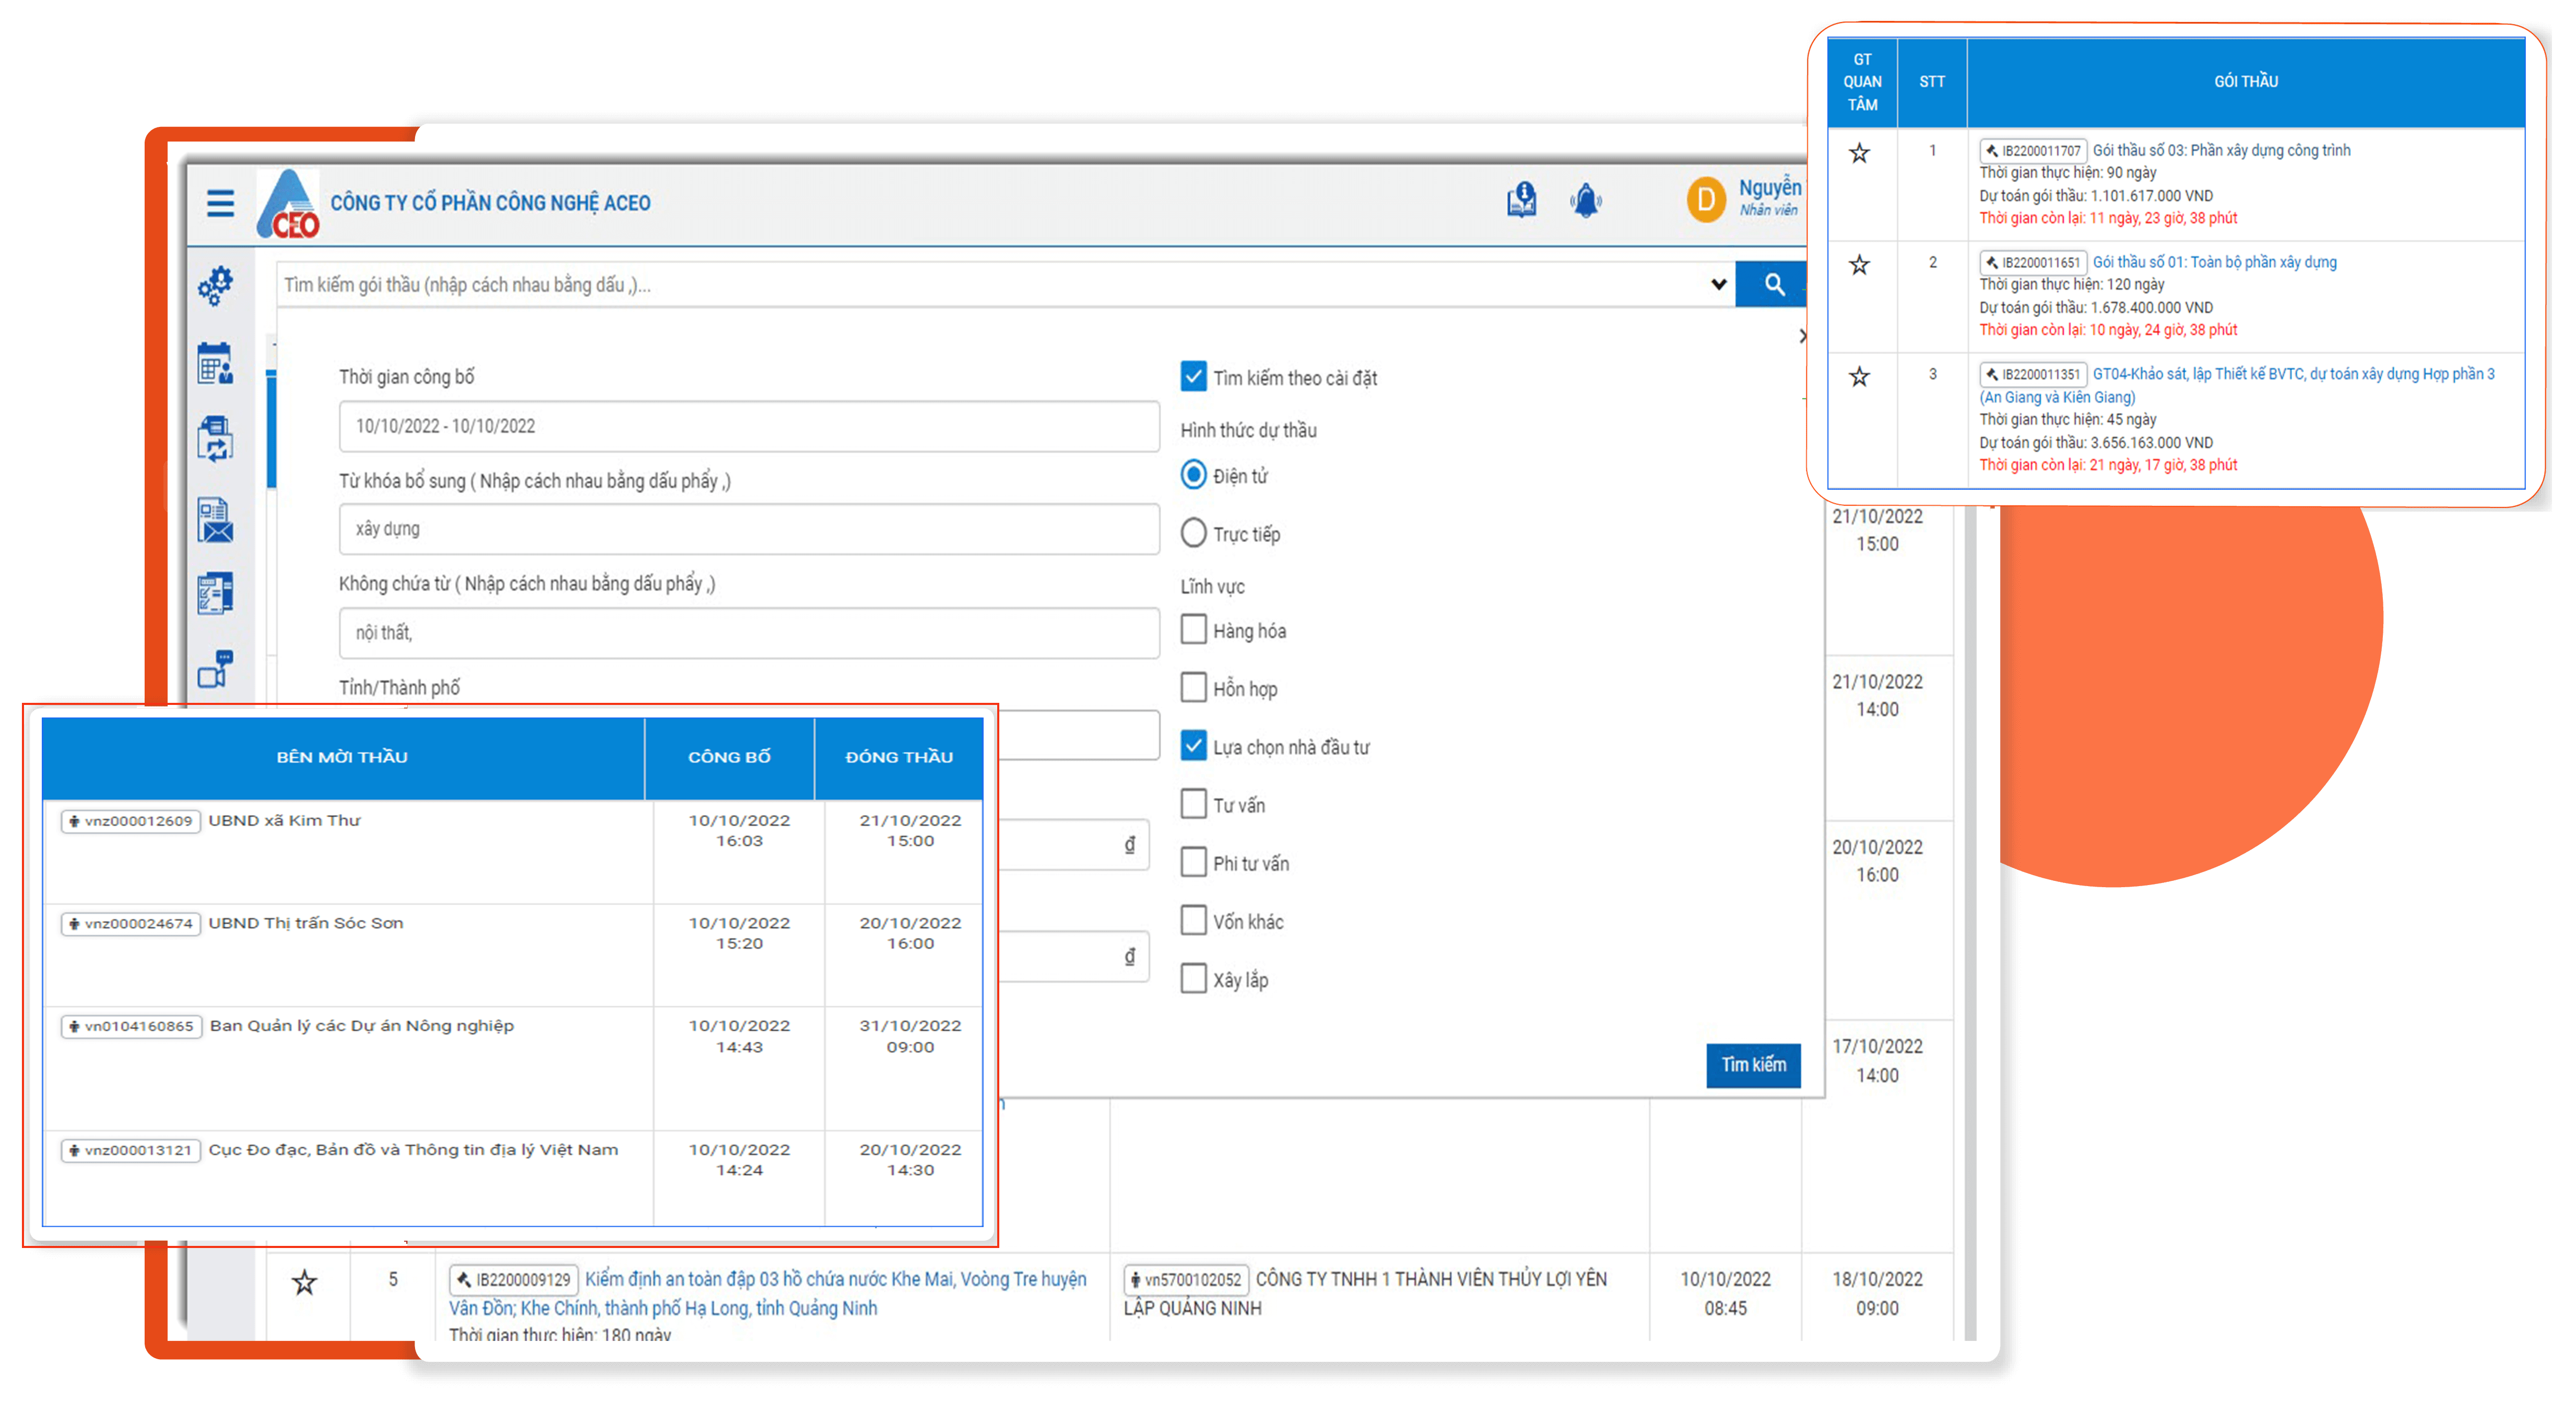Open the device chat sidebar icon
The image size is (2576, 1413).
[x=215, y=669]
